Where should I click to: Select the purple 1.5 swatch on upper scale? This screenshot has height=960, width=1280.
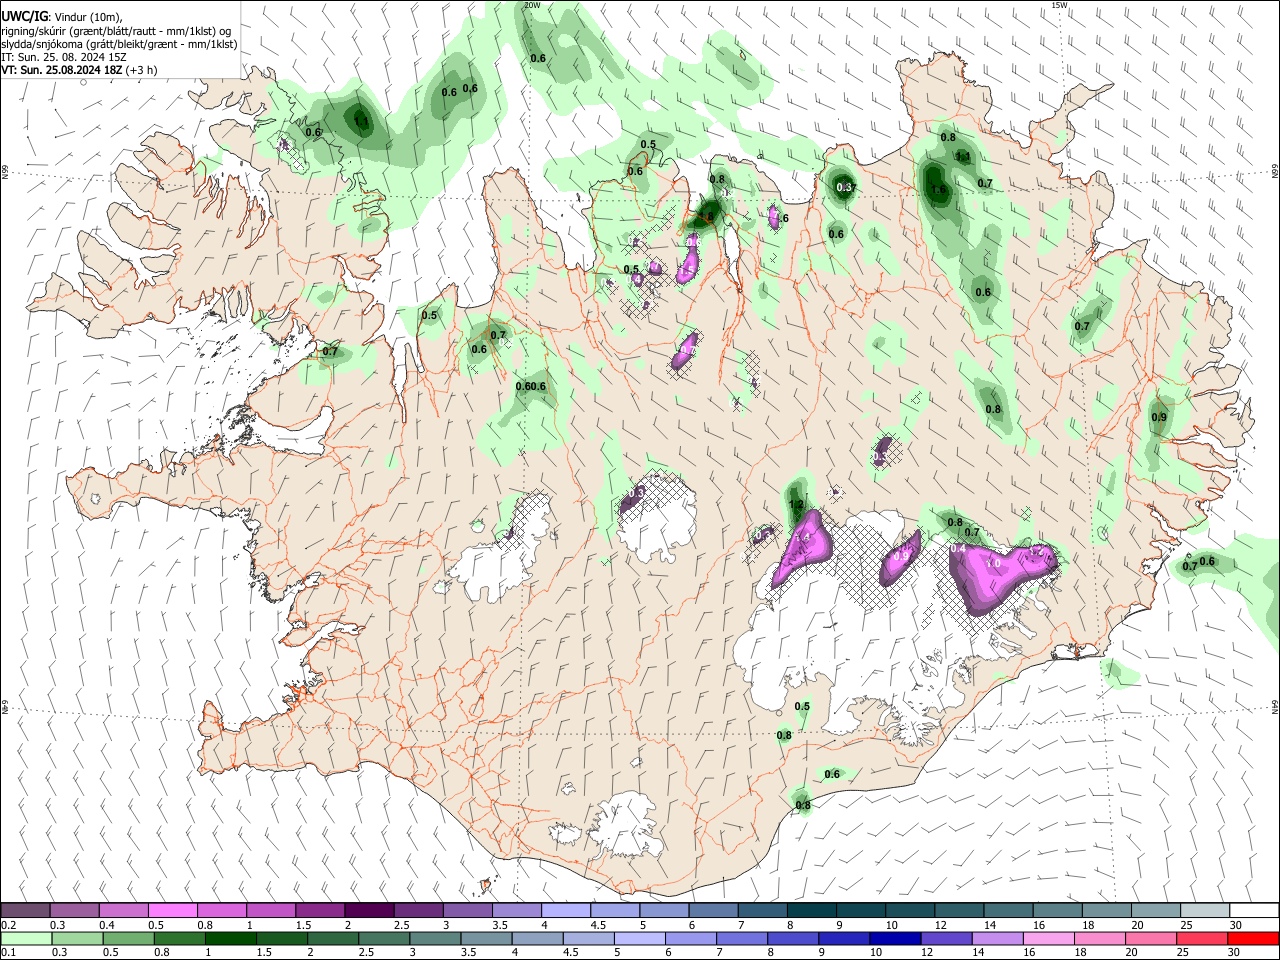[x=320, y=910]
